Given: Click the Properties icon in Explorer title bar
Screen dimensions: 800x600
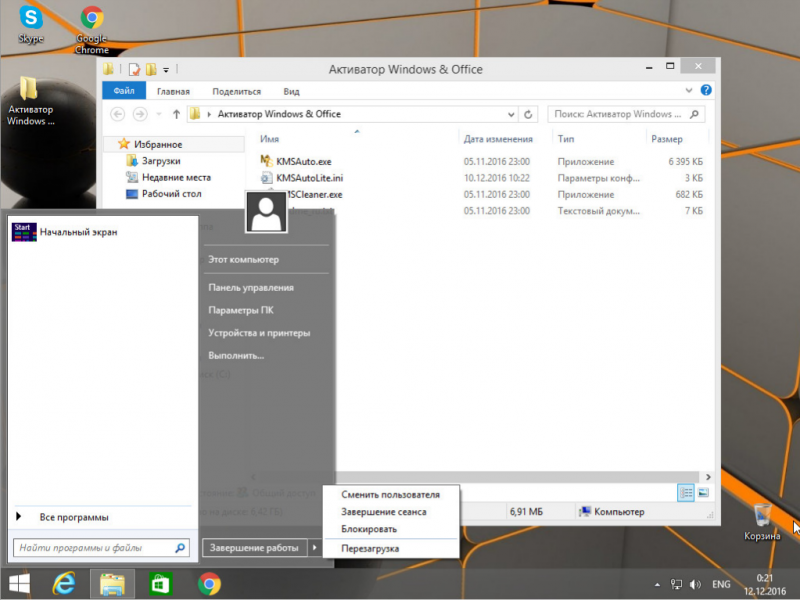Looking at the screenshot, I should coord(134,69).
